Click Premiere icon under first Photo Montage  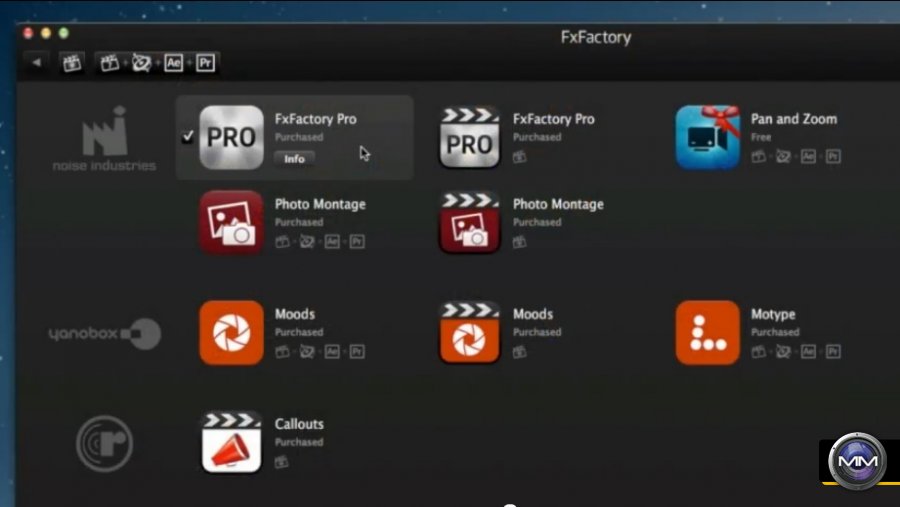pyautogui.click(x=357, y=242)
